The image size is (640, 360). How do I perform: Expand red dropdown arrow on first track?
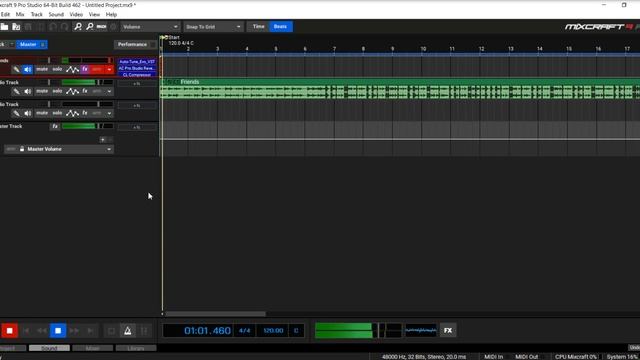[x=109, y=70]
